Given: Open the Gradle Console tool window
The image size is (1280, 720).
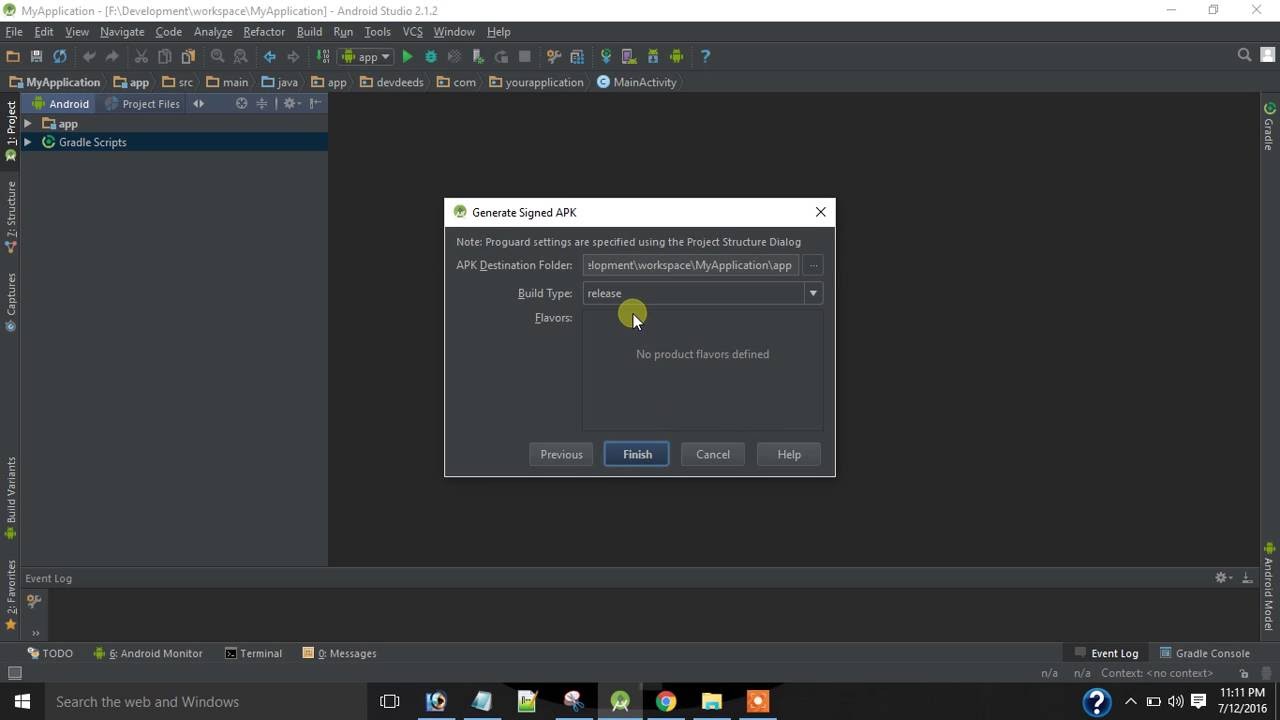Looking at the screenshot, I should coord(1204,653).
